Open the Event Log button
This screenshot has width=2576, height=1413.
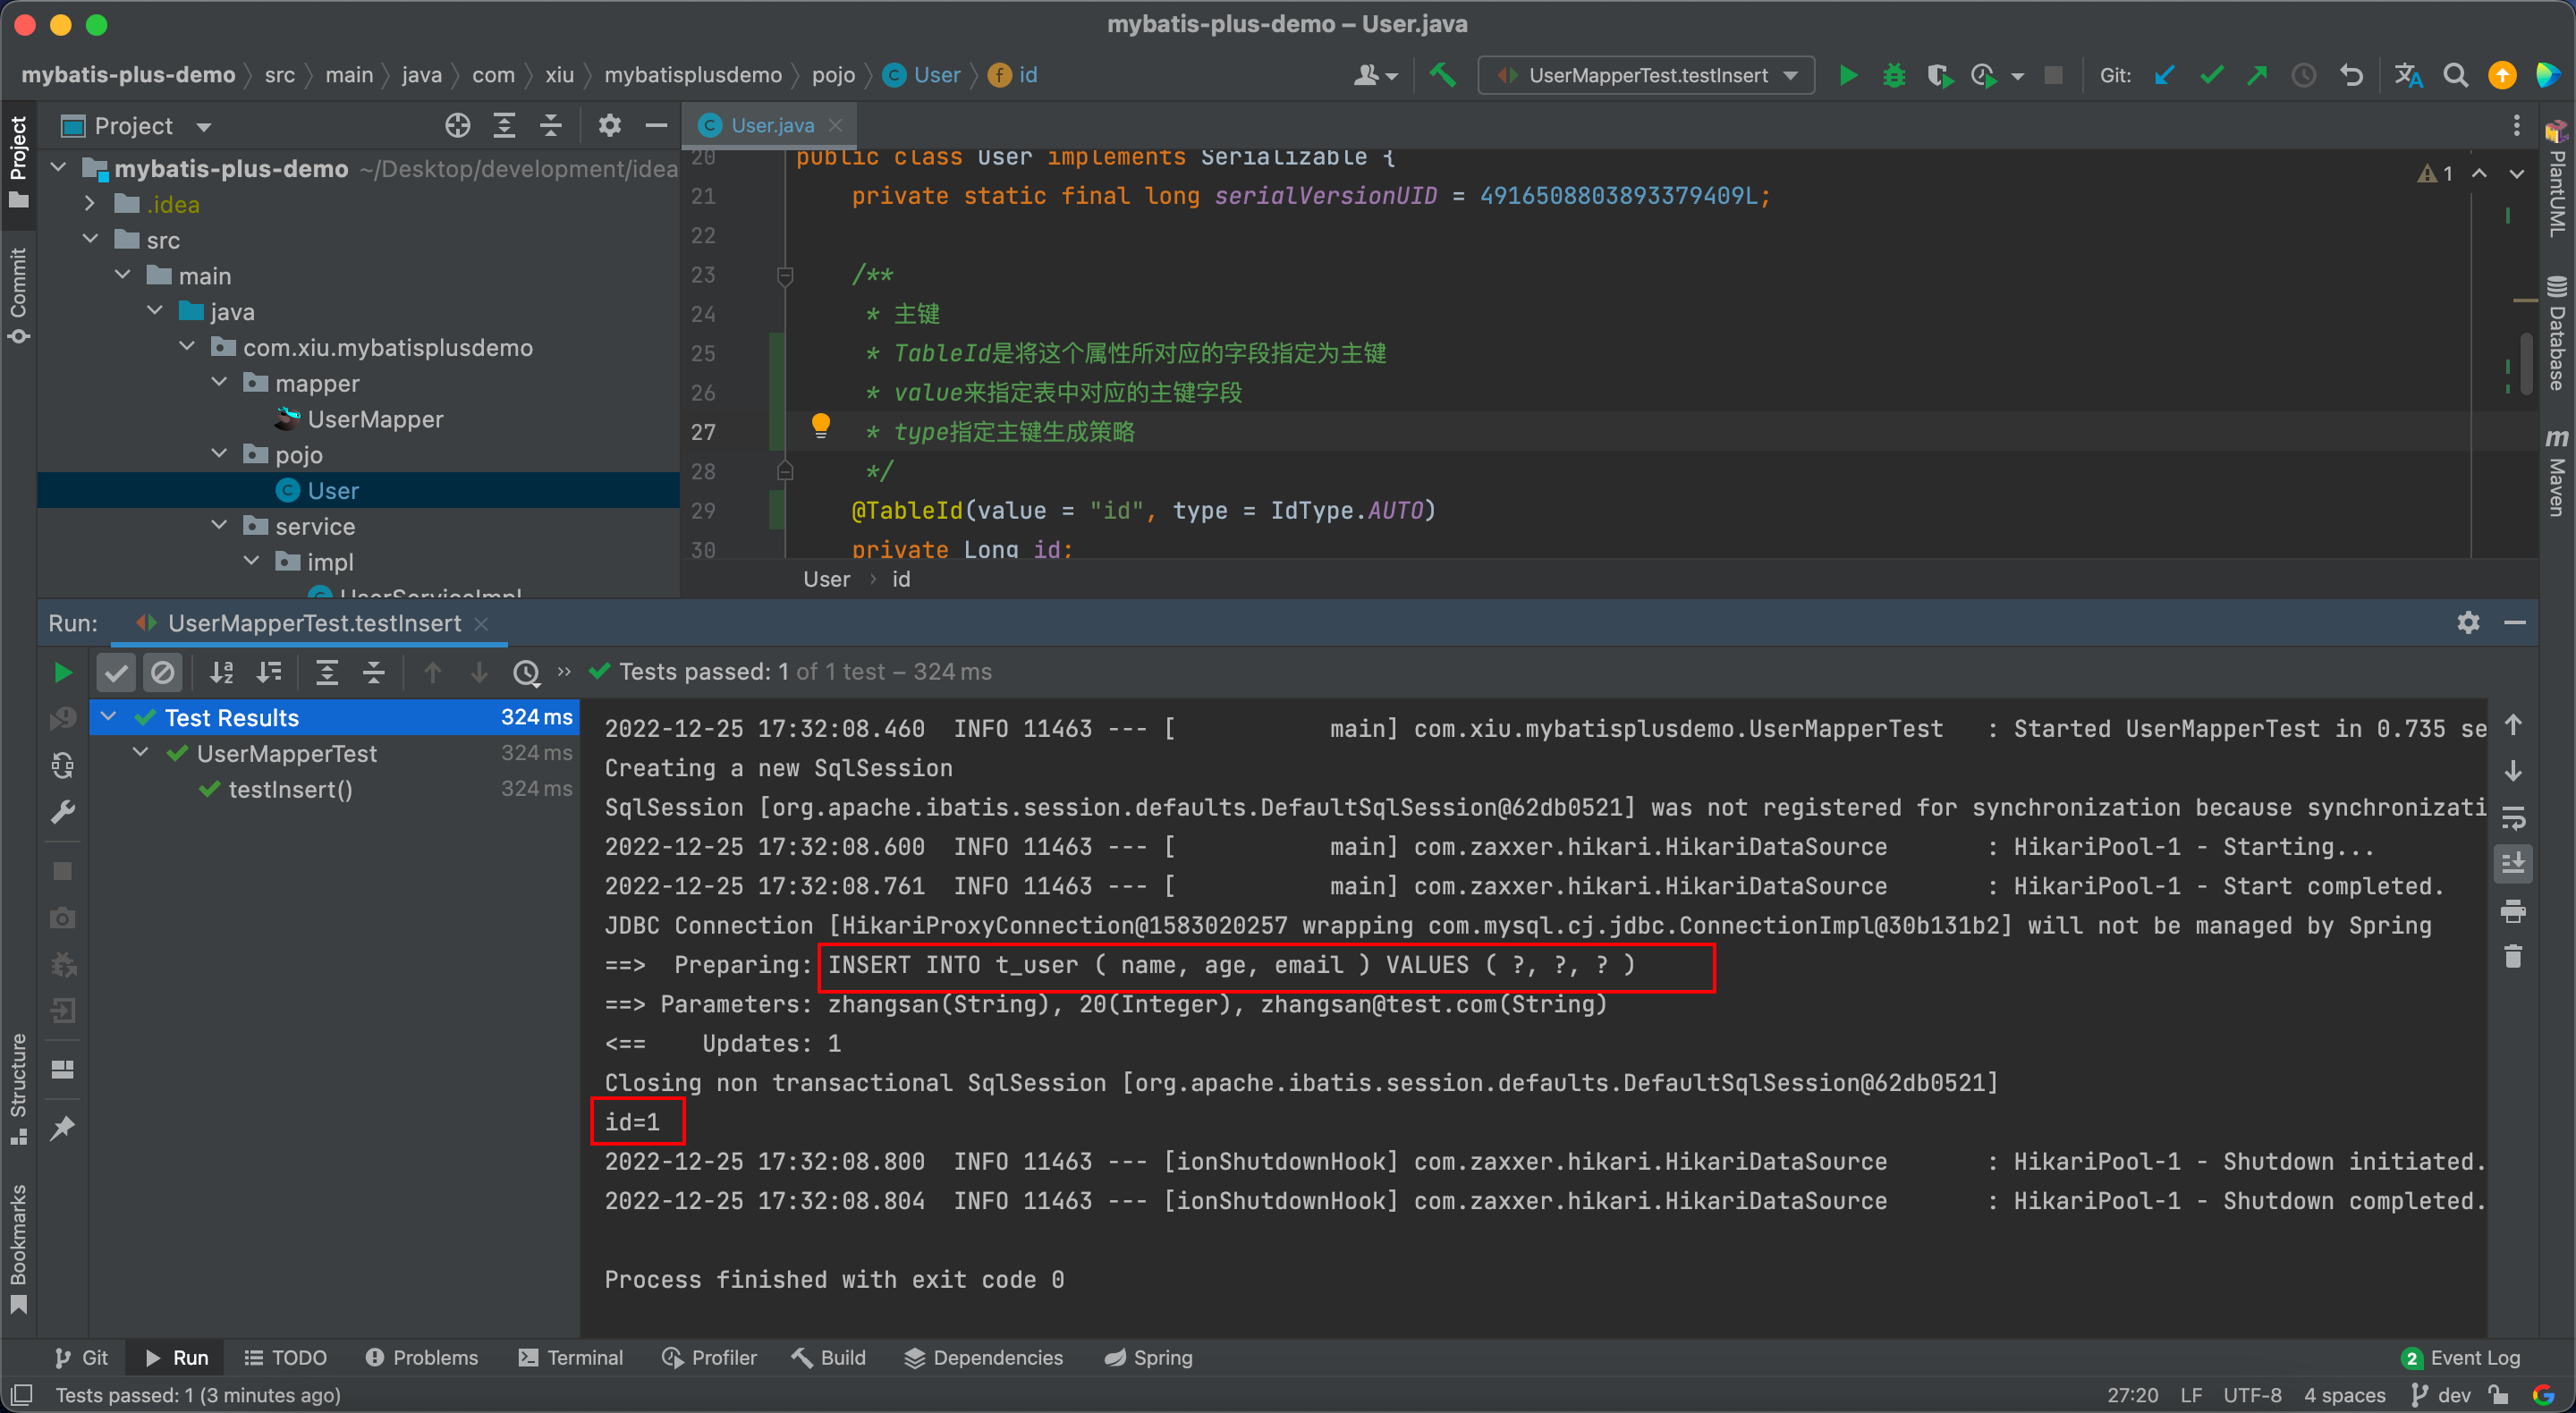click(2461, 1357)
